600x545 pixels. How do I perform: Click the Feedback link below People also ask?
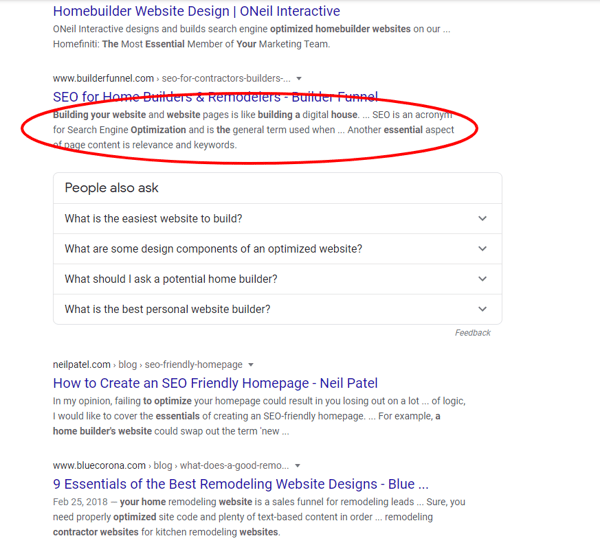tap(473, 333)
